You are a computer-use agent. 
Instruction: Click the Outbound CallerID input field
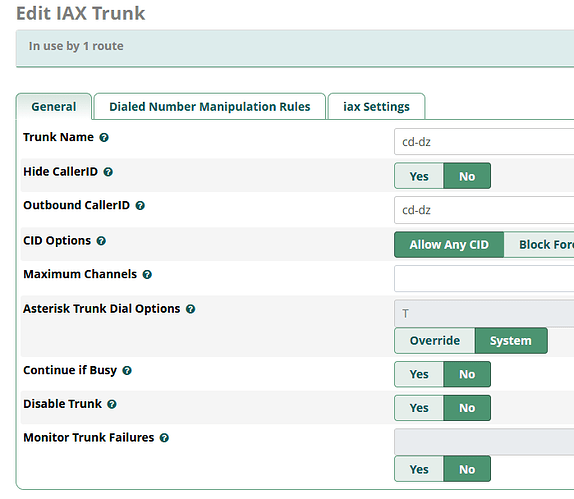pos(484,210)
